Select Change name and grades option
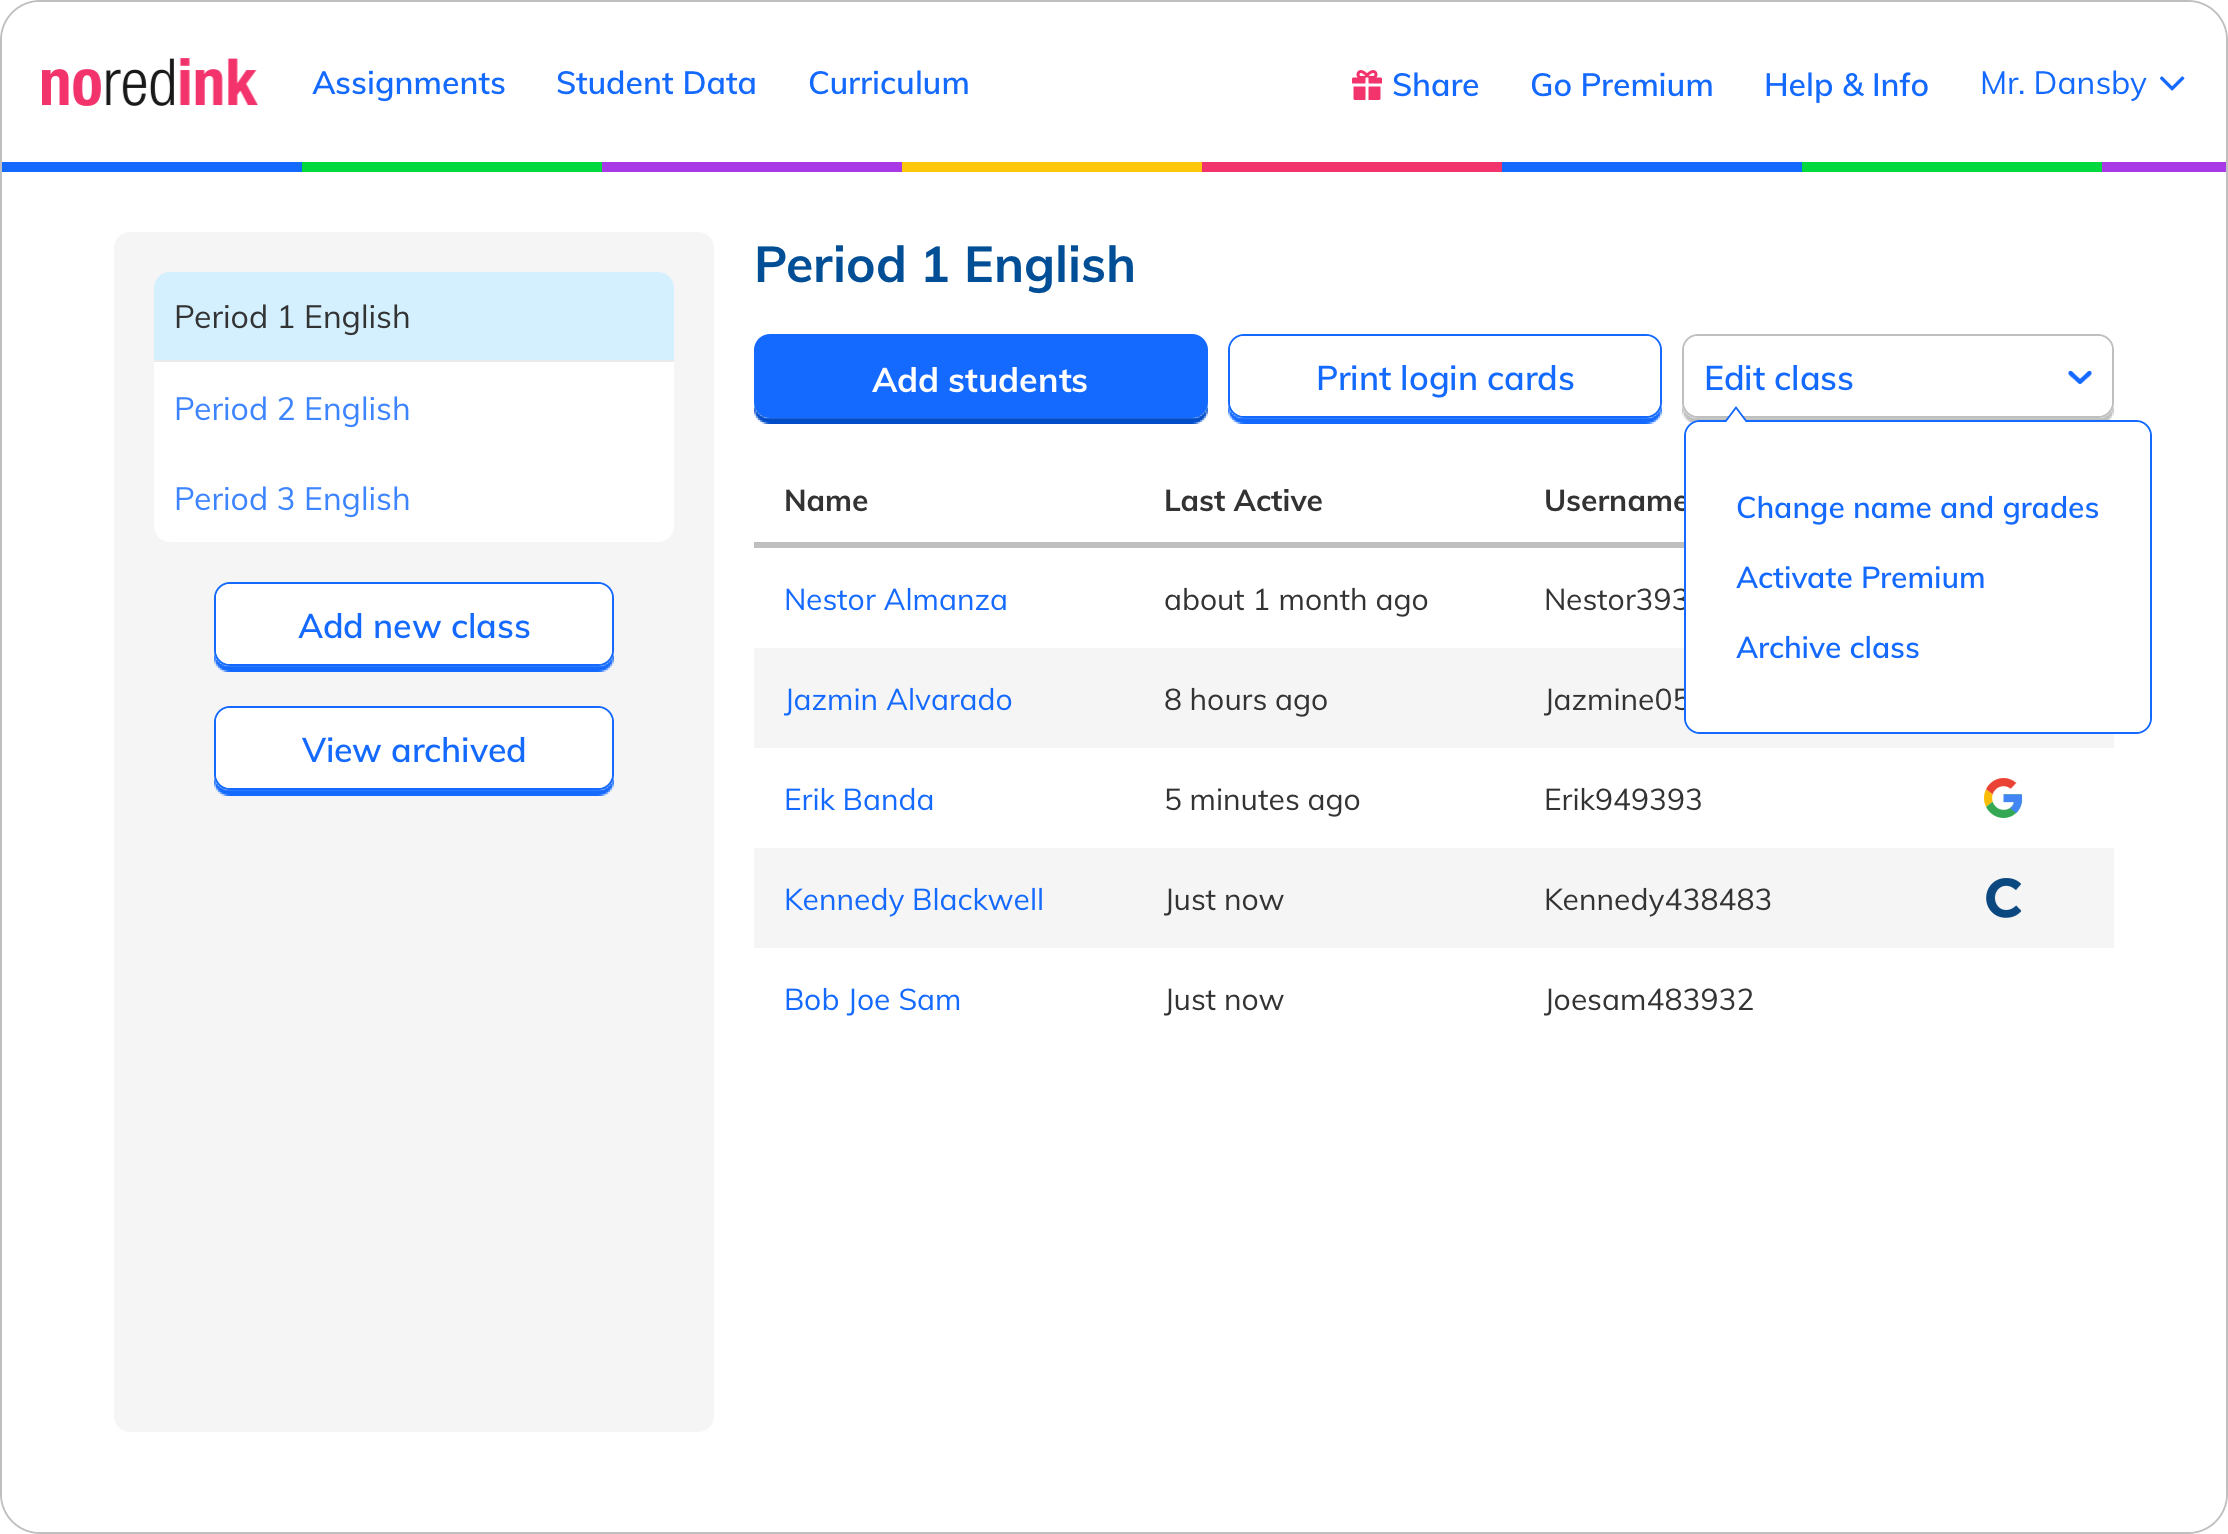The height and width of the screenshot is (1534, 2228). (x=1916, y=508)
